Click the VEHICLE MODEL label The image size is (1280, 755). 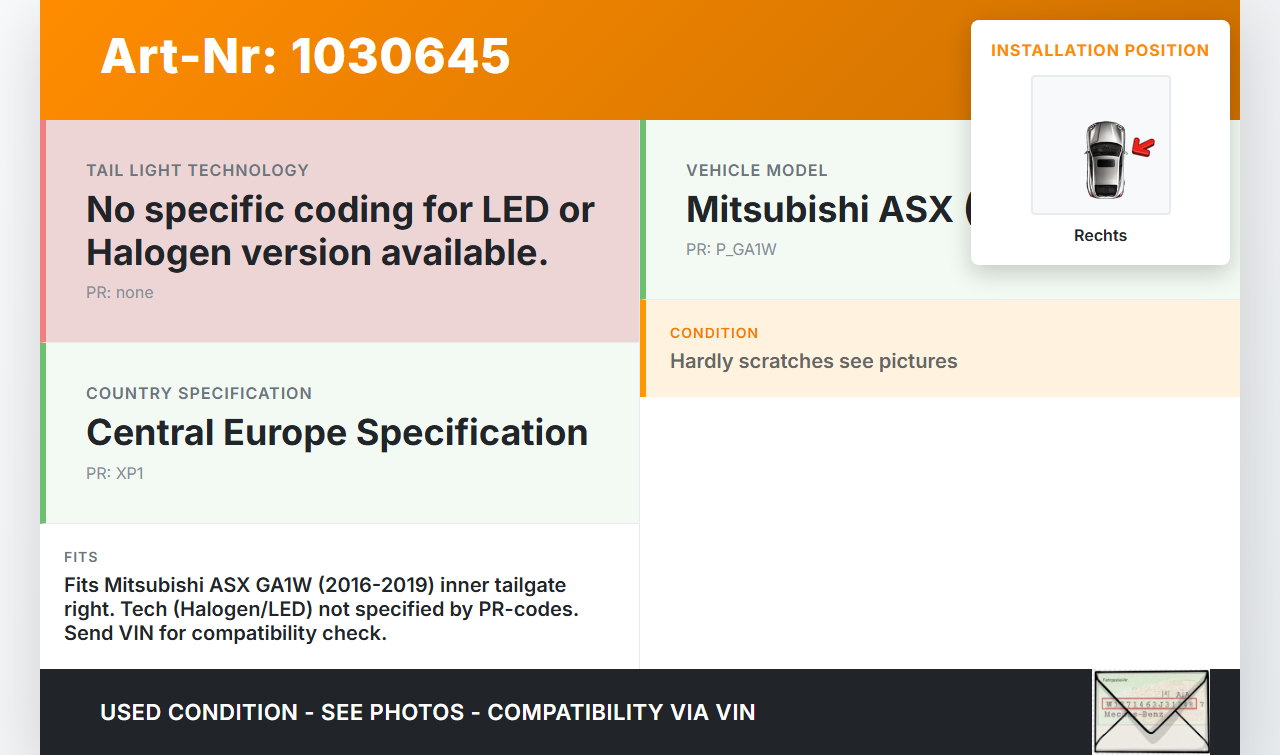point(757,170)
